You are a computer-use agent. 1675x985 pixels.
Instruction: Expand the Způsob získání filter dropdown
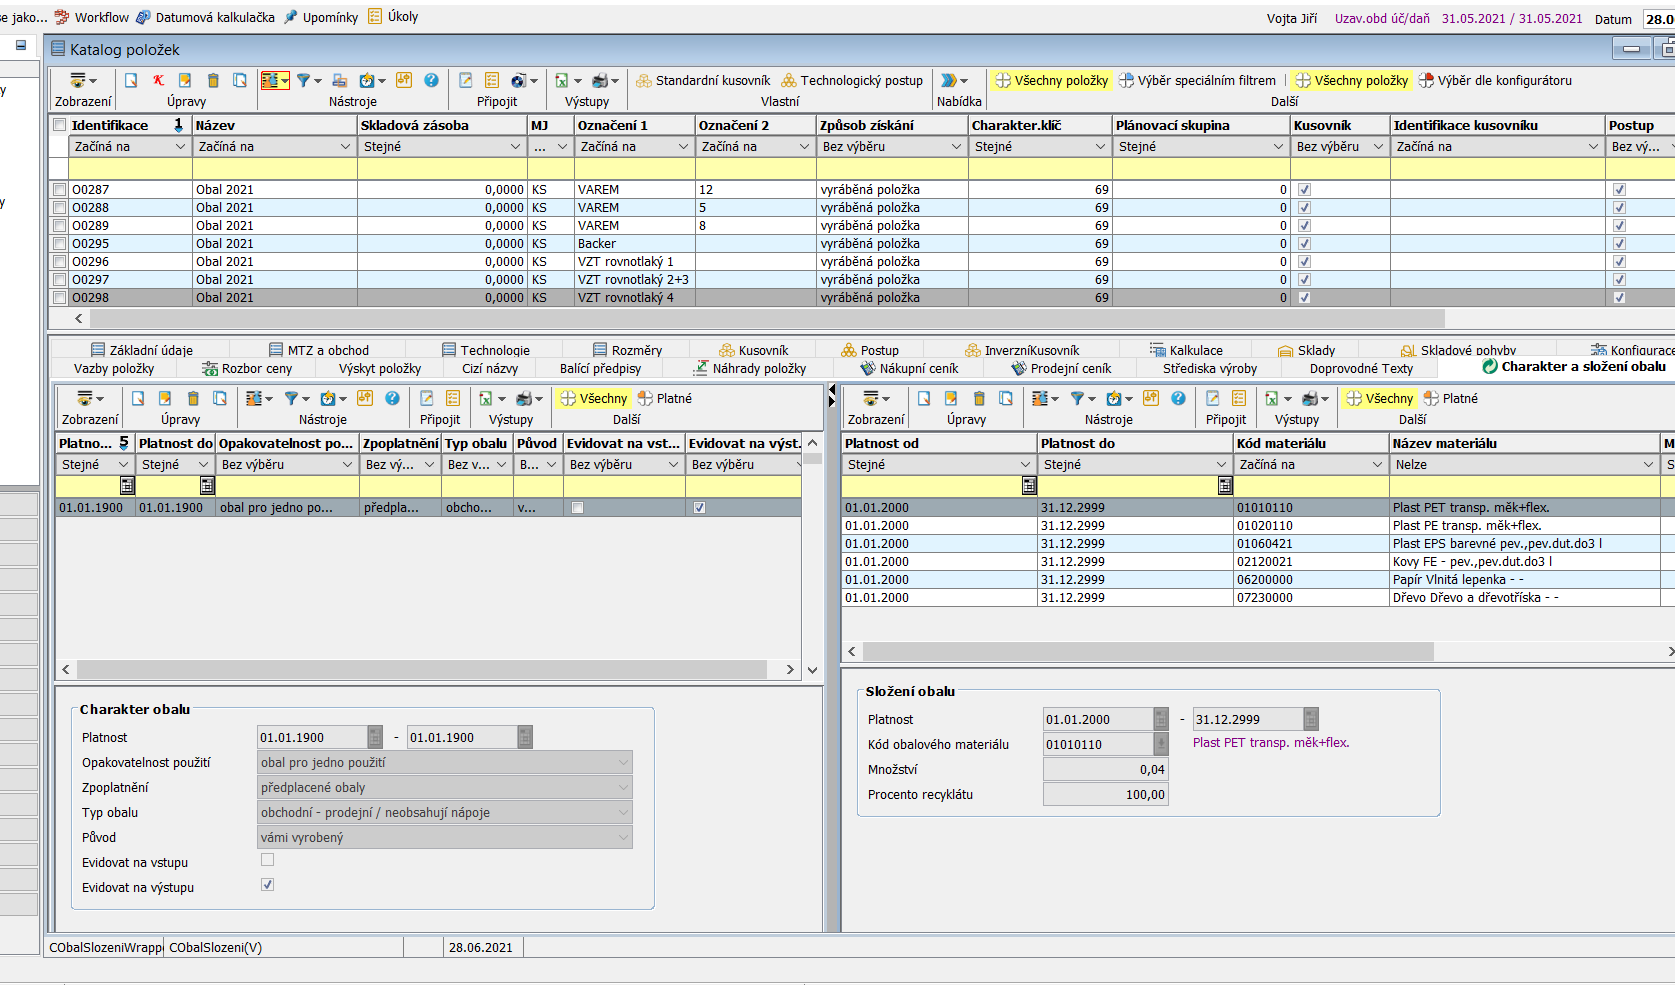pyautogui.click(x=956, y=147)
